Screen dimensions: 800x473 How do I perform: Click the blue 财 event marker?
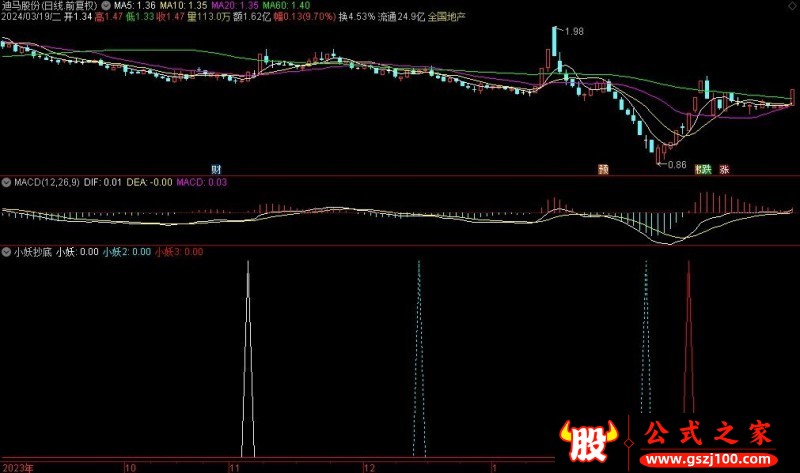click(216, 168)
